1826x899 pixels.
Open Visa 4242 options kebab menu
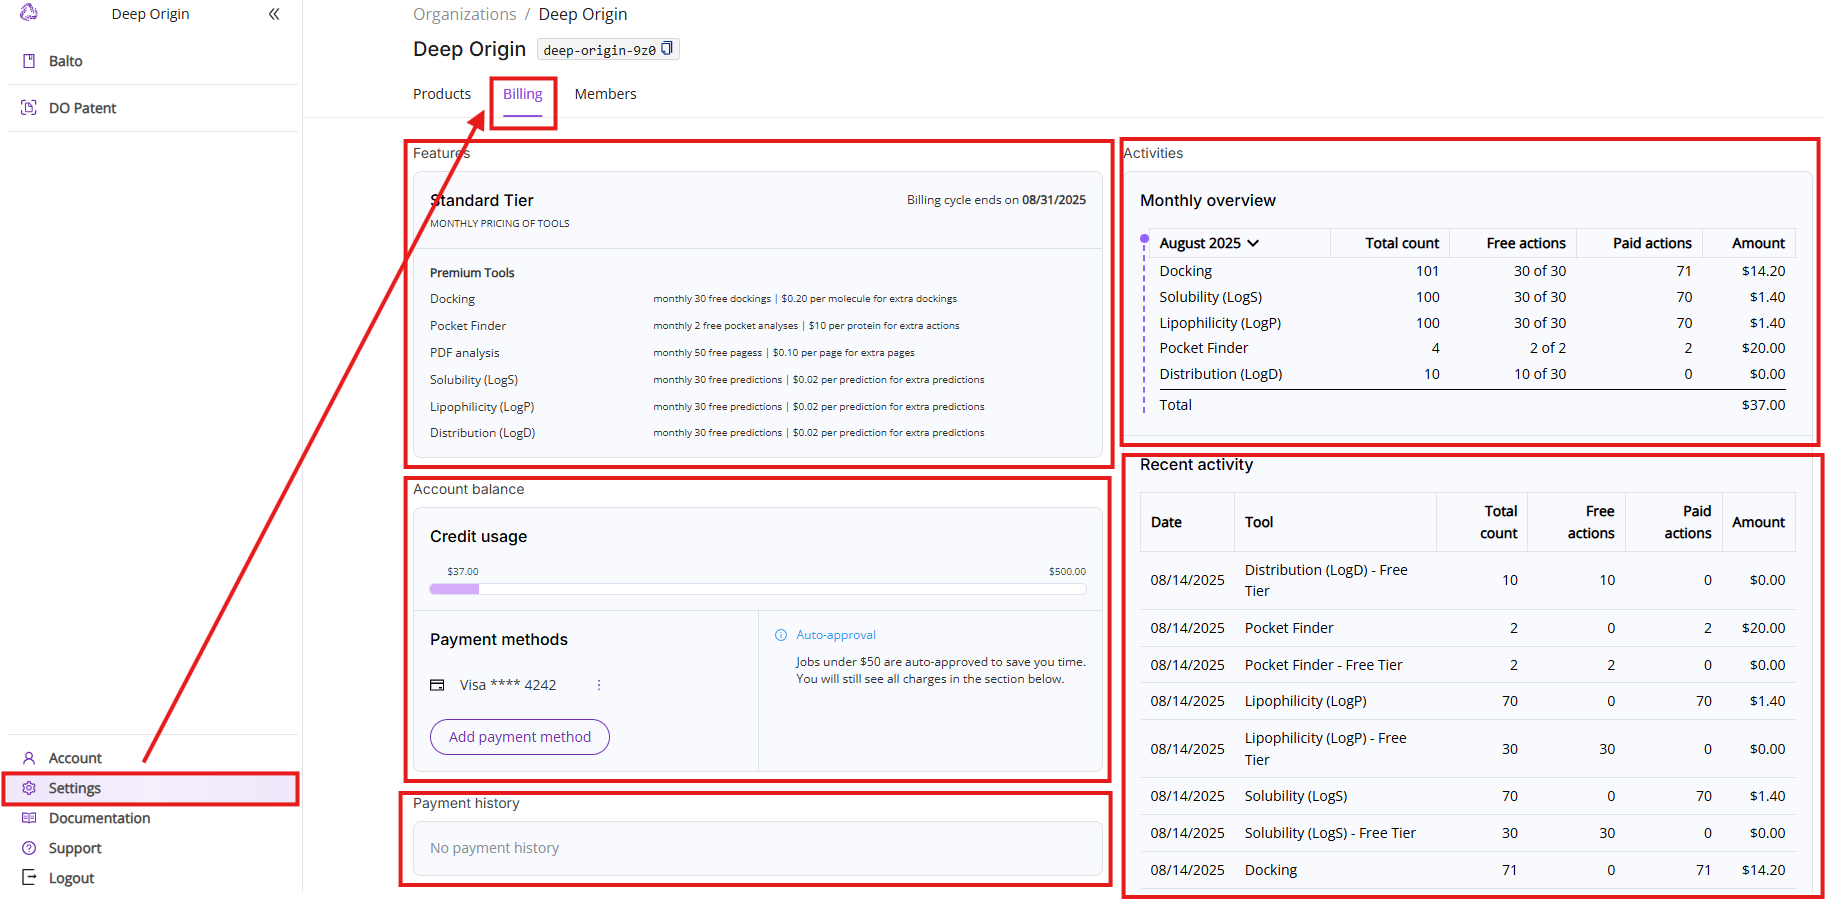(599, 685)
